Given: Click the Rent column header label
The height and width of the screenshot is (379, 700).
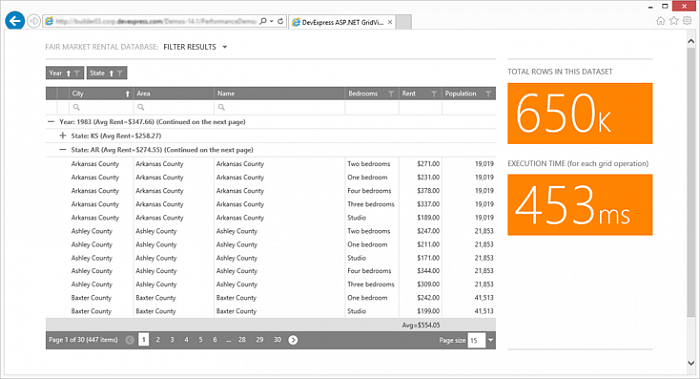Looking at the screenshot, I should (x=408, y=93).
